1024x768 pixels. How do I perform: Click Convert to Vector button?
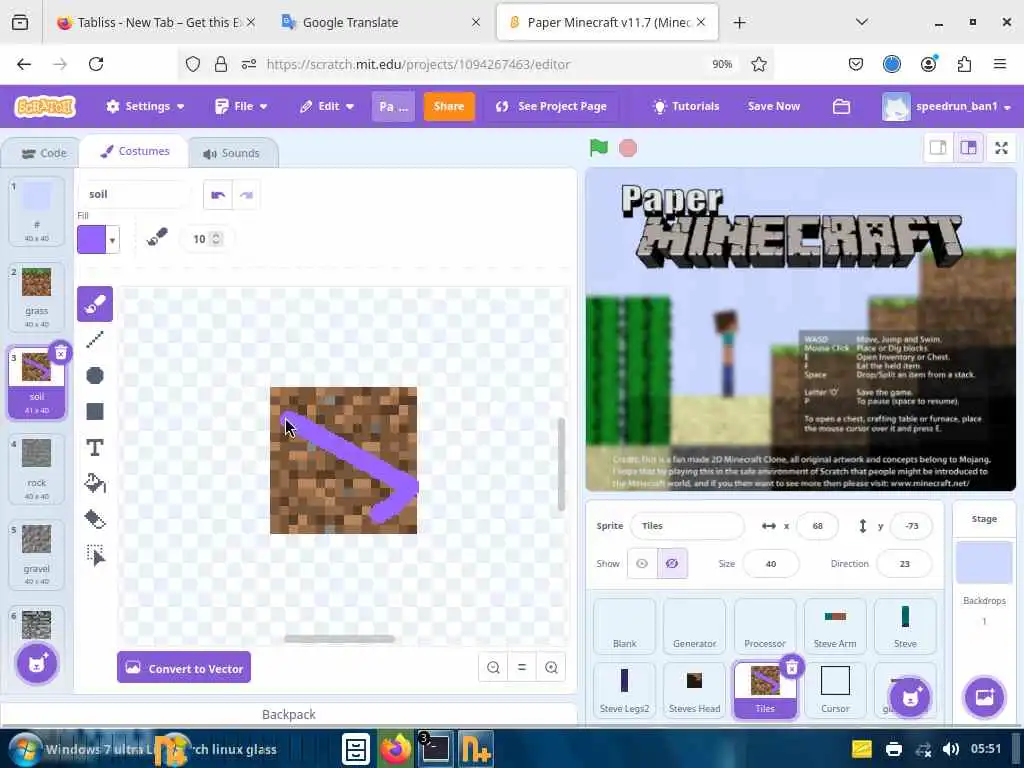[x=184, y=667]
